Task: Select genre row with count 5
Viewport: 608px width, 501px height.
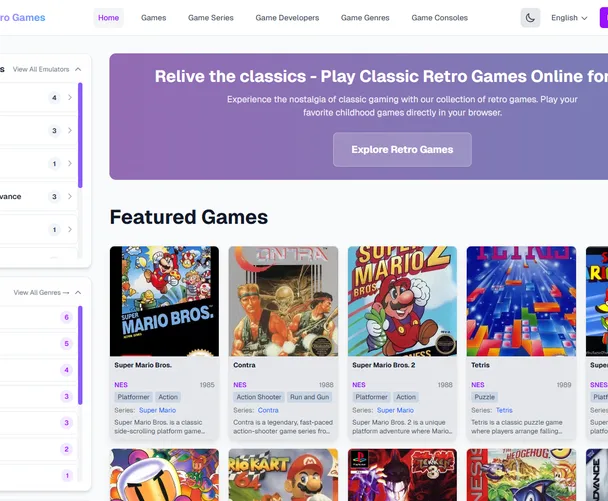Action: (38, 344)
